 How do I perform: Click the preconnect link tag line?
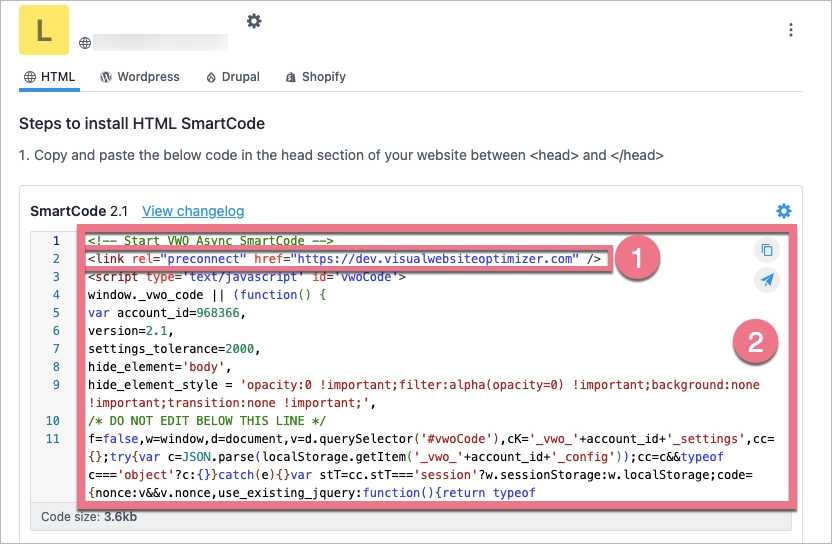pyautogui.click(x=344, y=259)
